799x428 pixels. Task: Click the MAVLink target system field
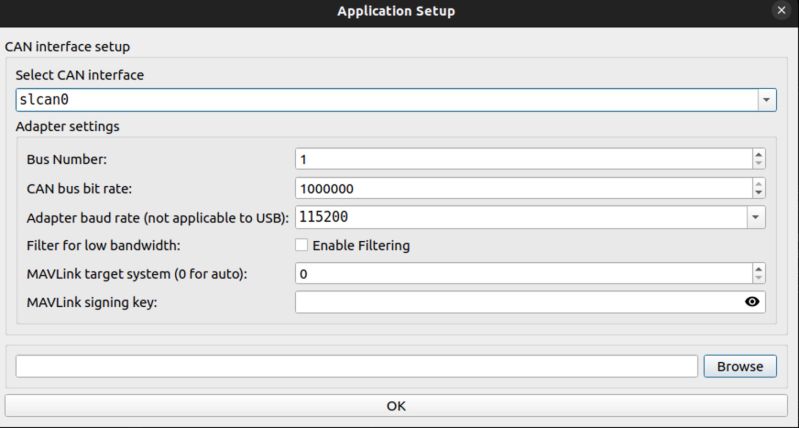click(x=523, y=274)
